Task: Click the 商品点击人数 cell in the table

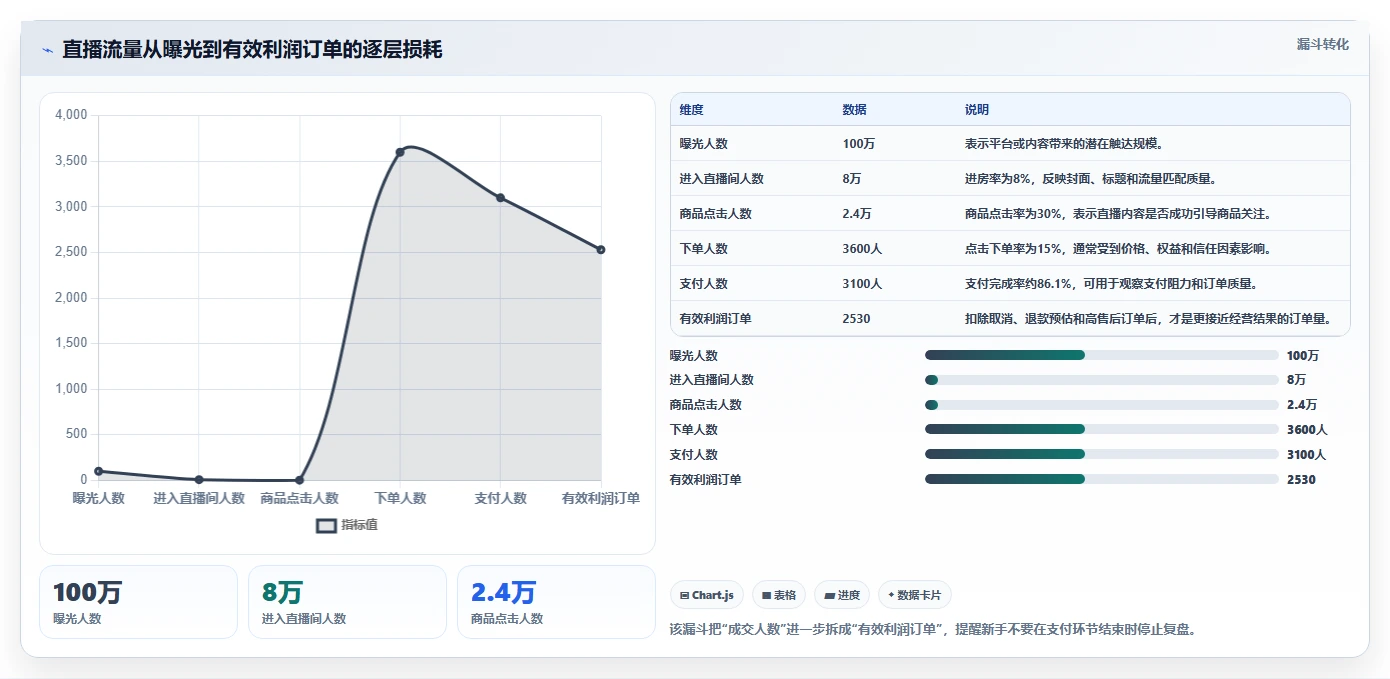Action: point(716,214)
